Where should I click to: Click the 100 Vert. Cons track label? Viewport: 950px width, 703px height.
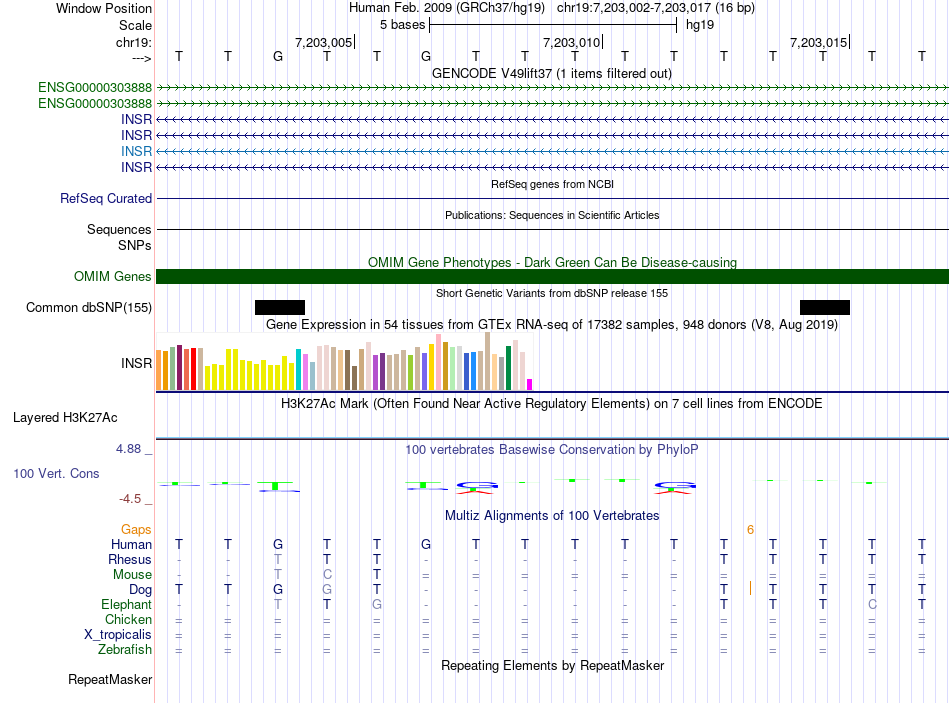point(56,473)
